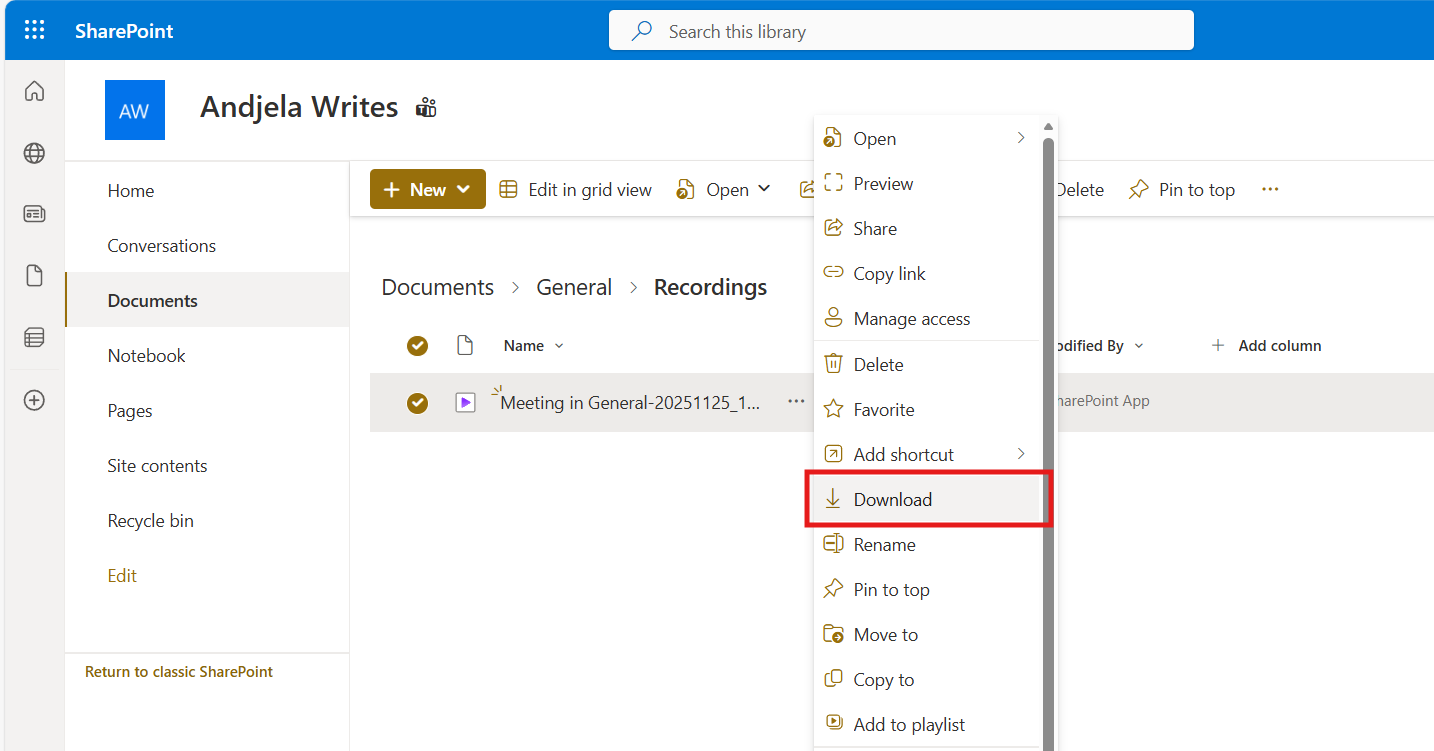Click Return to classic SharePoint link
The height and width of the screenshot is (751, 1434).
point(179,672)
